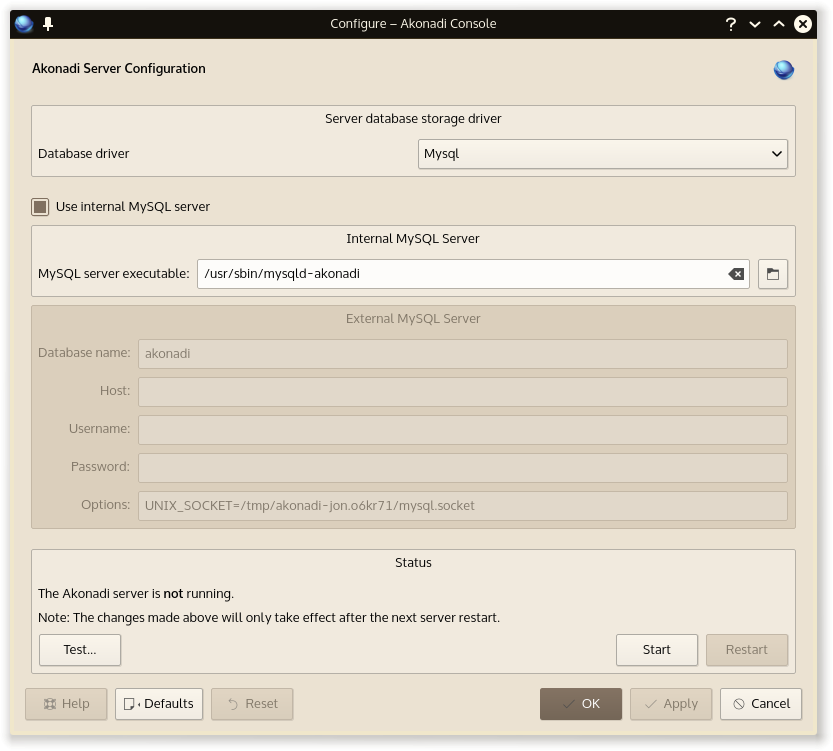Image resolution: width=833 pixels, height=751 pixels.
Task: Click the Host input field
Action: [x=462, y=392]
